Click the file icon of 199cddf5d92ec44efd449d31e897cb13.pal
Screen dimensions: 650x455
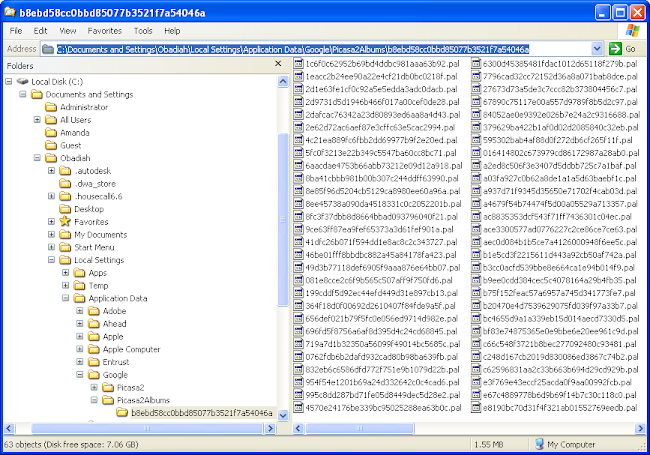click(x=298, y=293)
